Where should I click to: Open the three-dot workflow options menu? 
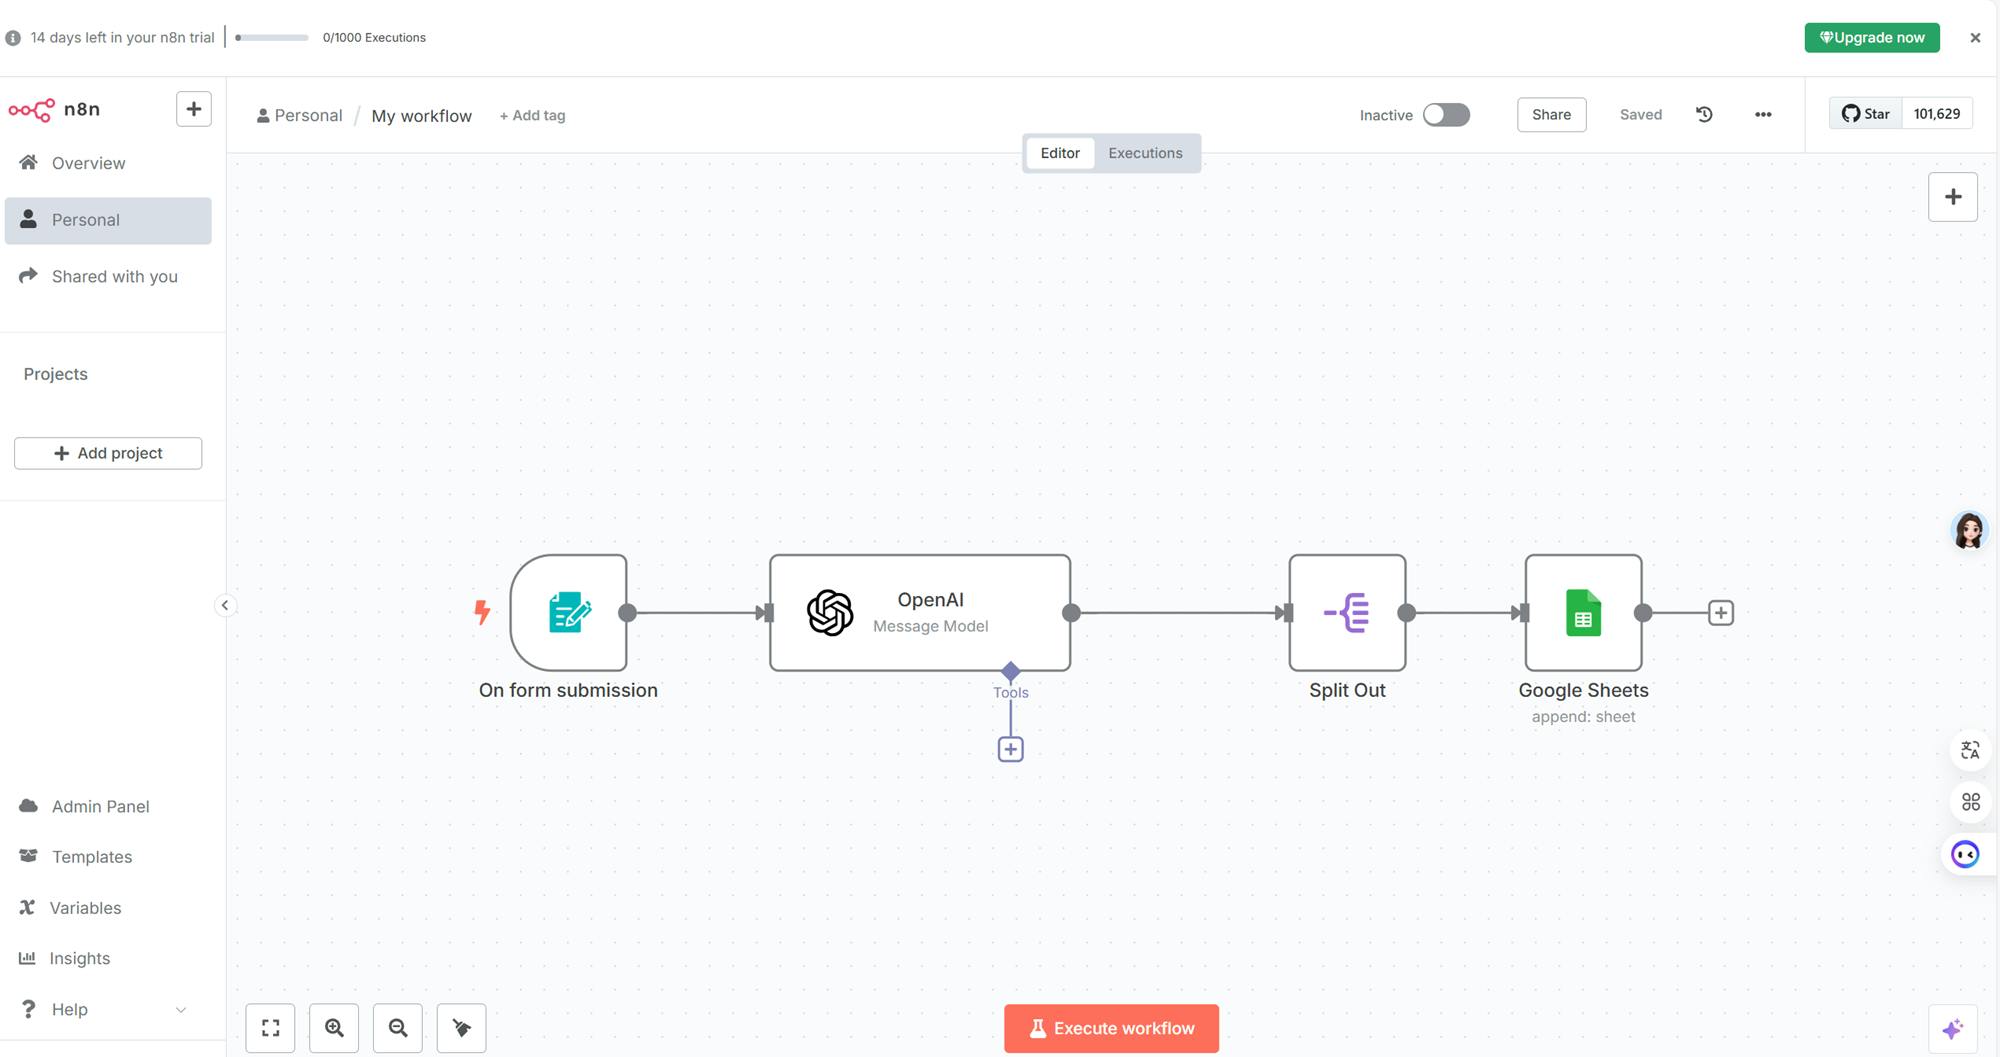(x=1763, y=115)
